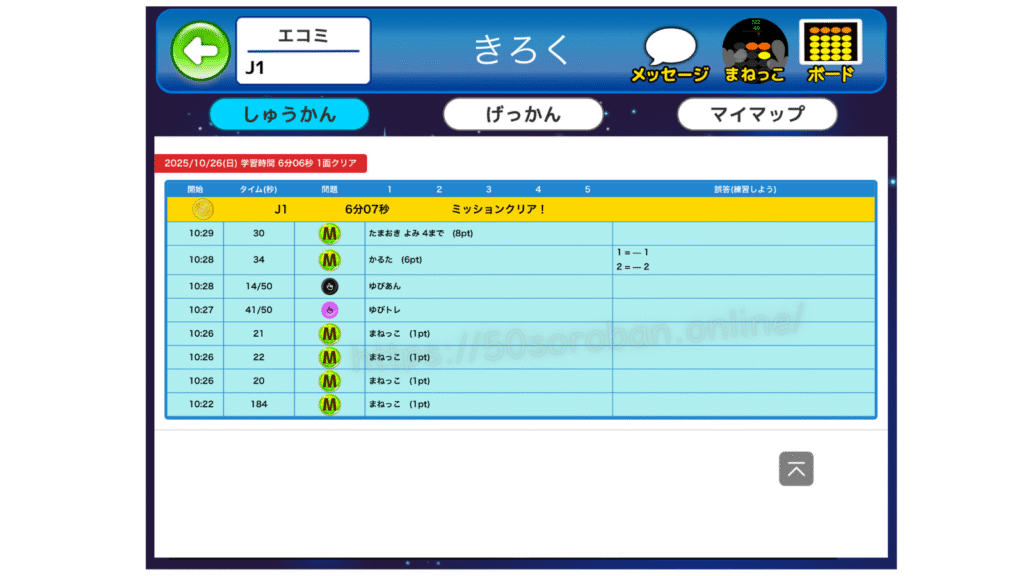Click the M icon for たまおき よみ row
This screenshot has height=576, width=1024.
click(x=329, y=234)
